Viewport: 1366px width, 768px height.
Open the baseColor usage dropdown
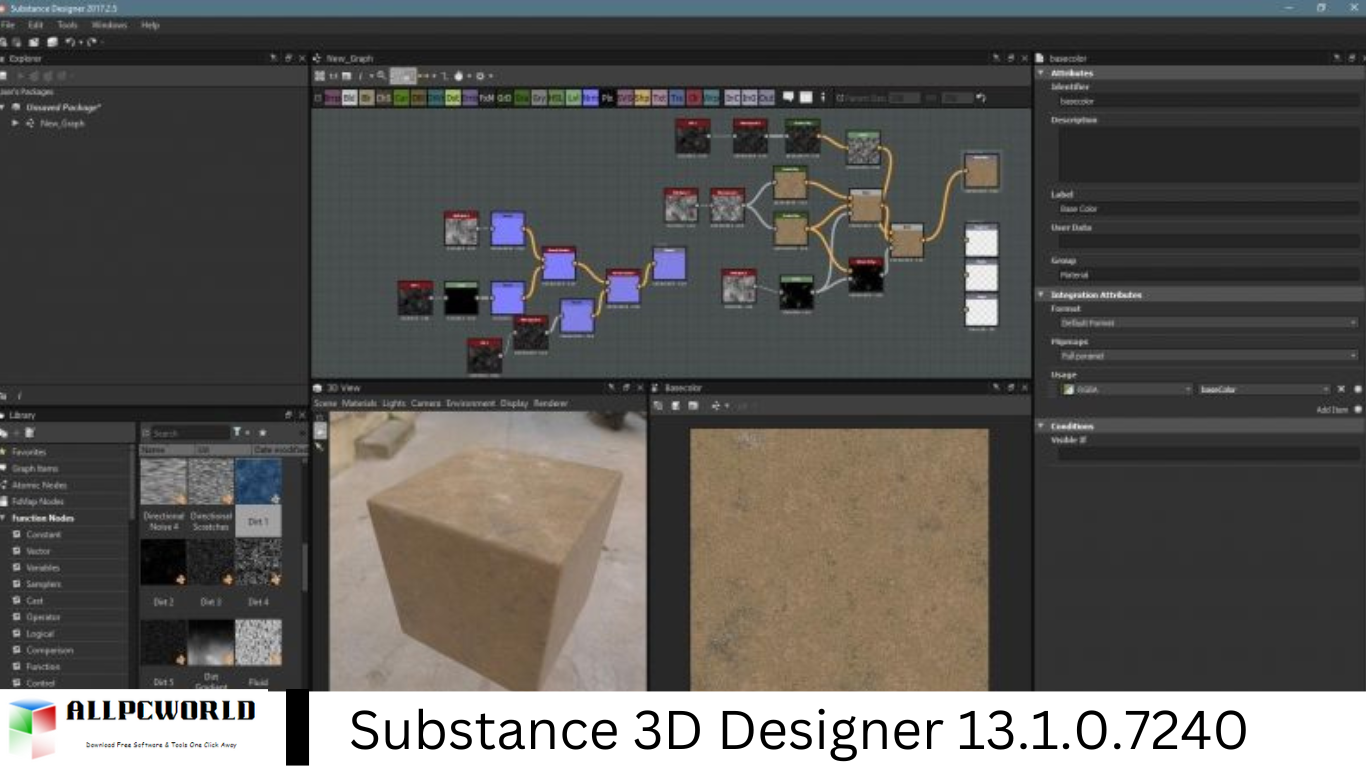[x=1264, y=389]
